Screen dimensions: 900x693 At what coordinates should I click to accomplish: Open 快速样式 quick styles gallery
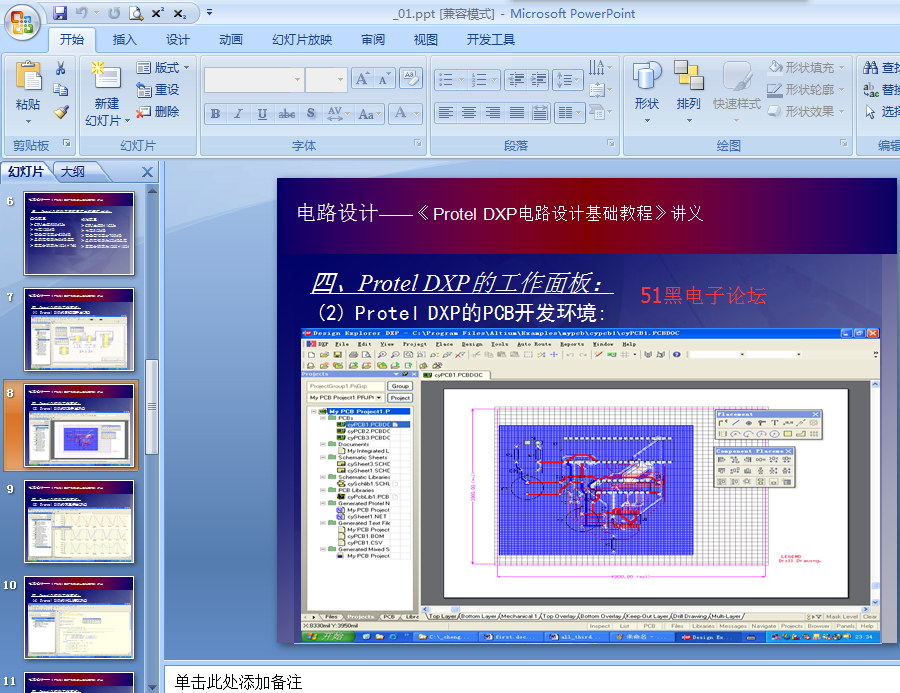coord(736,91)
